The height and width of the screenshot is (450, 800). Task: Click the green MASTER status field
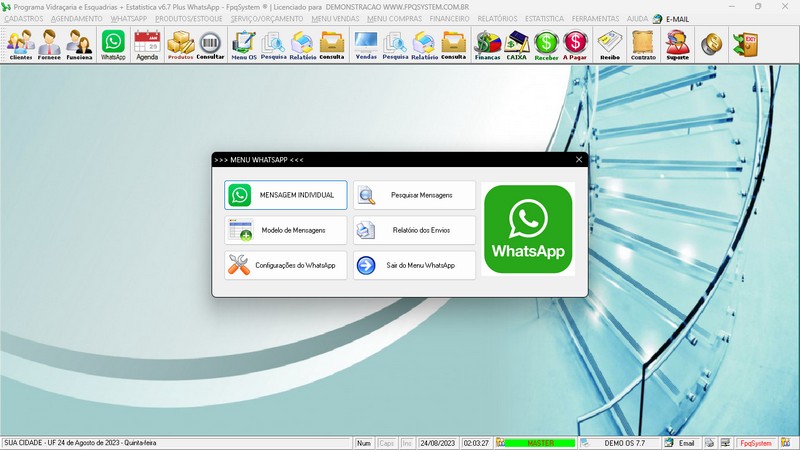[x=540, y=443]
